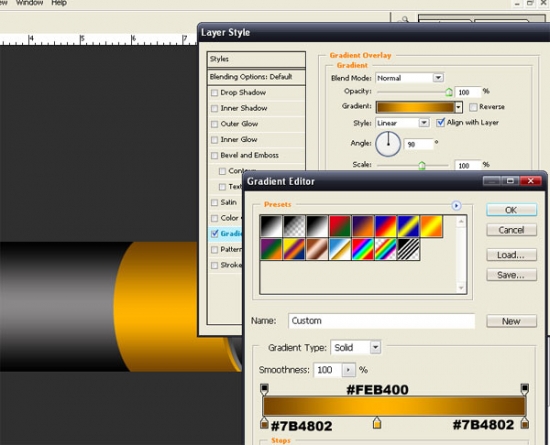Adjust the Opacity slider handle
Image resolution: width=550 pixels, height=445 pixels.
pyautogui.click(x=449, y=92)
